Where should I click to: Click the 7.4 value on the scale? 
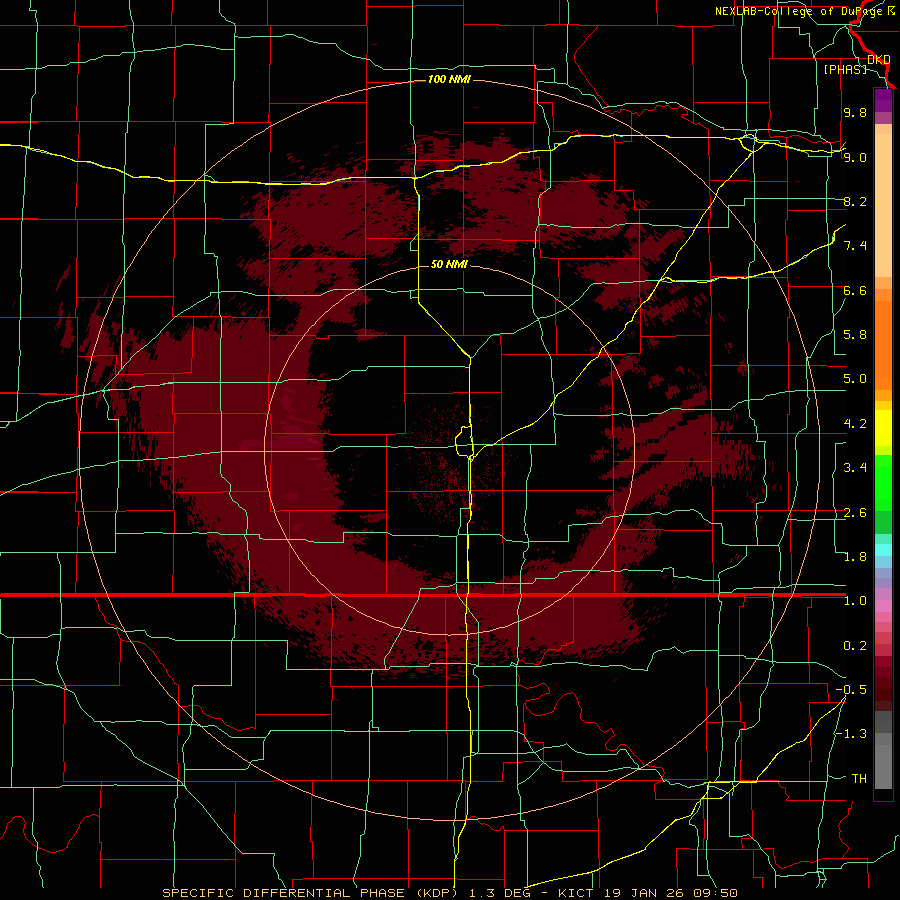pos(855,246)
